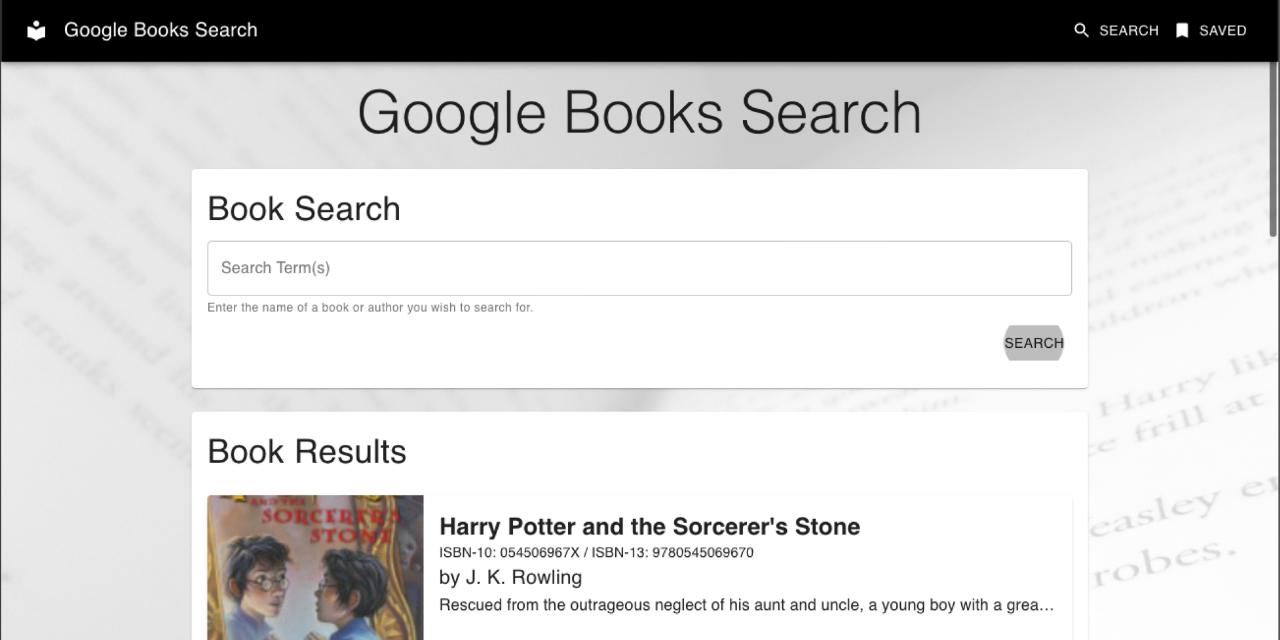Click the ISBN-10 / ISBN-13 line
Image resolution: width=1280 pixels, height=640 pixels.
(596, 553)
